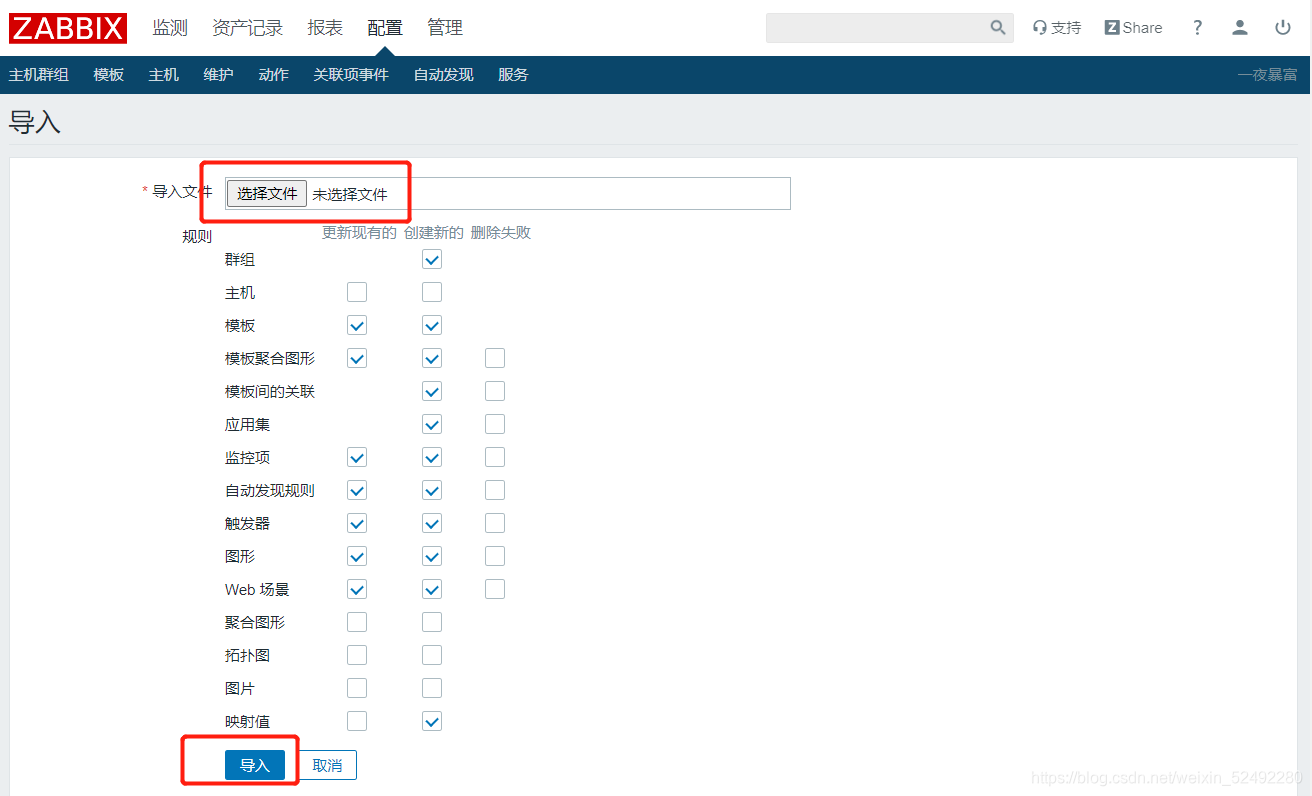Toggle 自动发现规则 删除失败 checkbox

(x=495, y=490)
